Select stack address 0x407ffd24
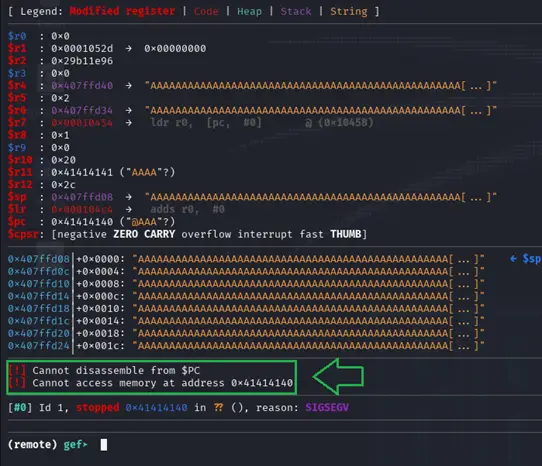Viewport: 542px width, 466px height. (x=38, y=346)
